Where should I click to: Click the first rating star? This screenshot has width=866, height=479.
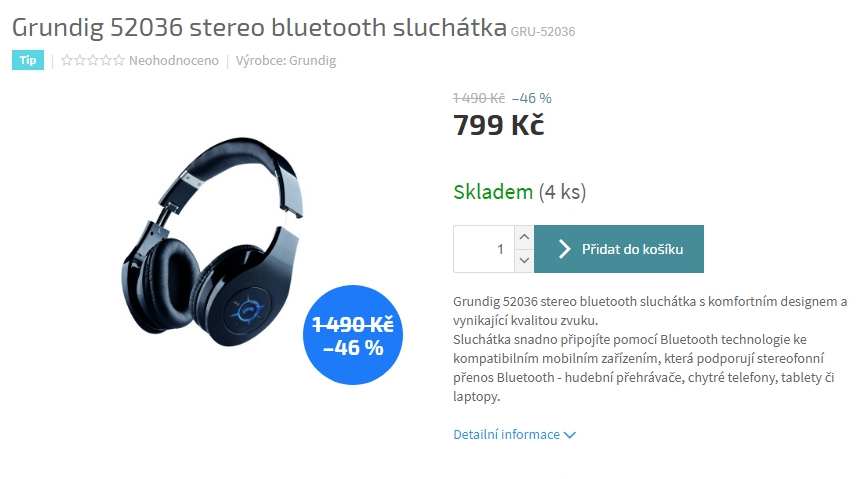click(x=67, y=60)
